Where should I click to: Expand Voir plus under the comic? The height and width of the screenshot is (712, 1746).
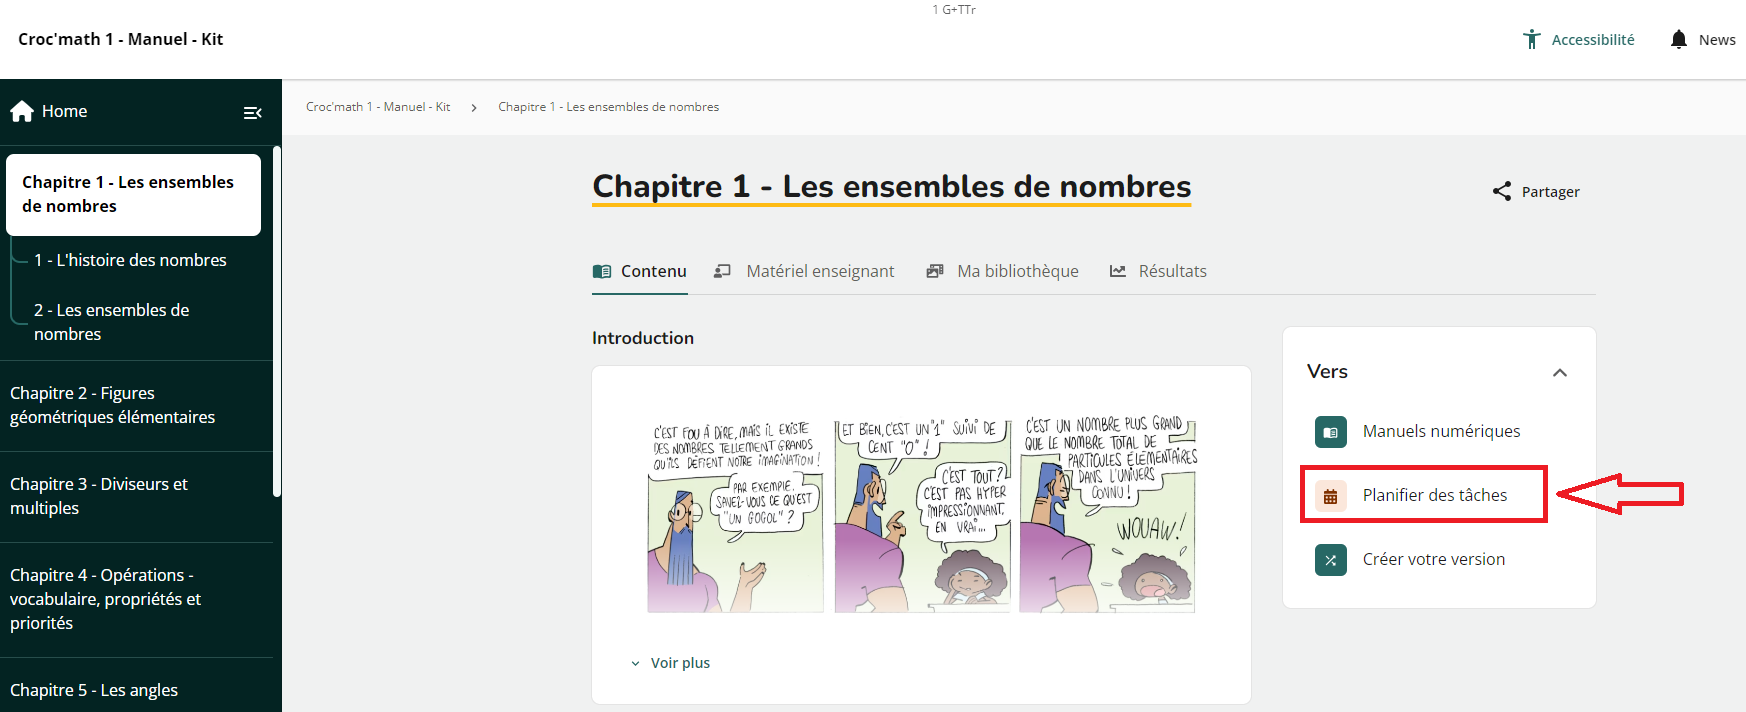click(671, 663)
